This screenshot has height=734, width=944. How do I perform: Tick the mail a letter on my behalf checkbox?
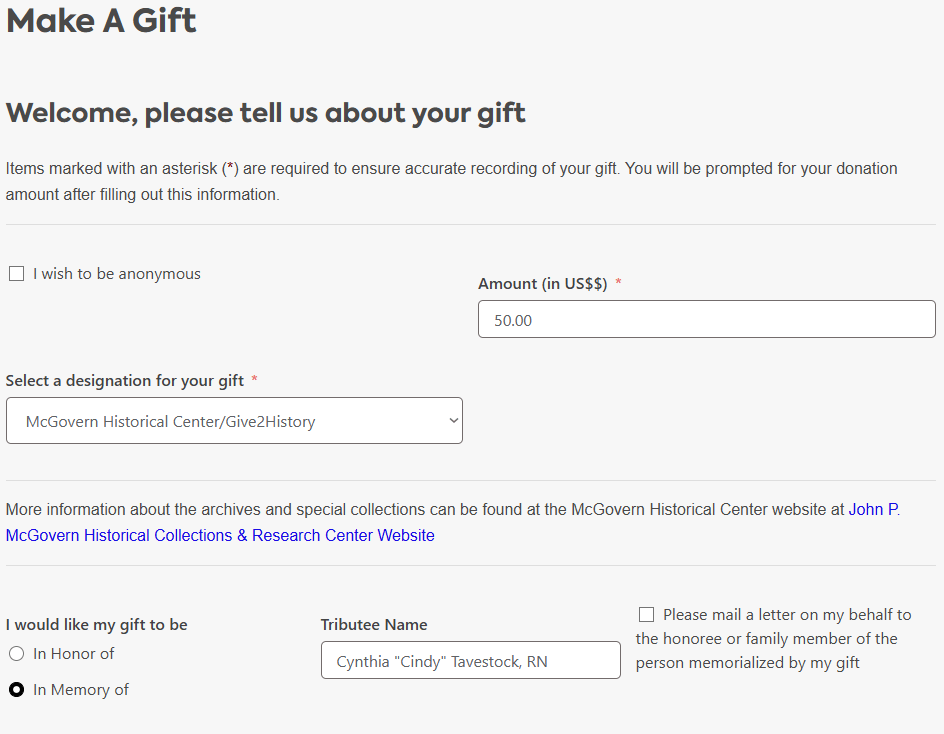click(647, 615)
